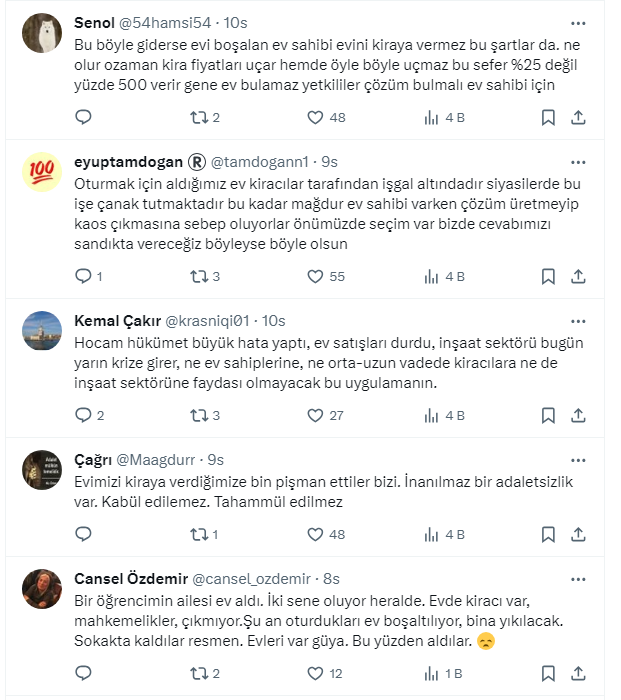Click Senol's white dog profile picture

pos(43,36)
